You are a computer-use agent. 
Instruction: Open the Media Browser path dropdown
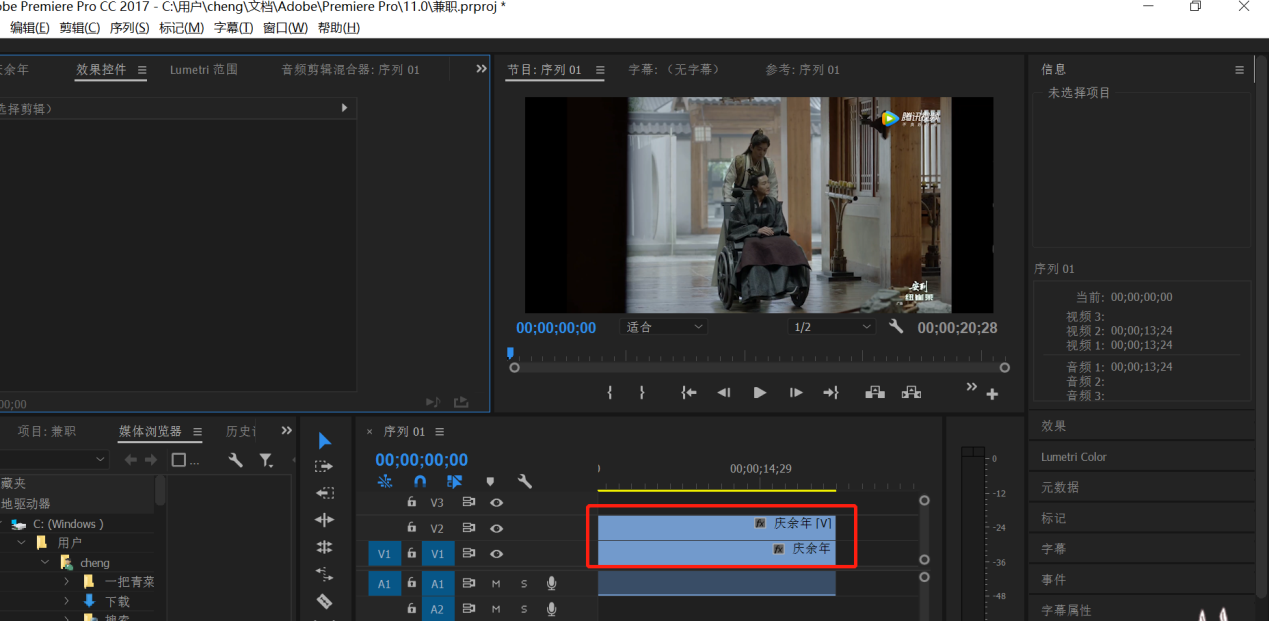tap(54, 459)
